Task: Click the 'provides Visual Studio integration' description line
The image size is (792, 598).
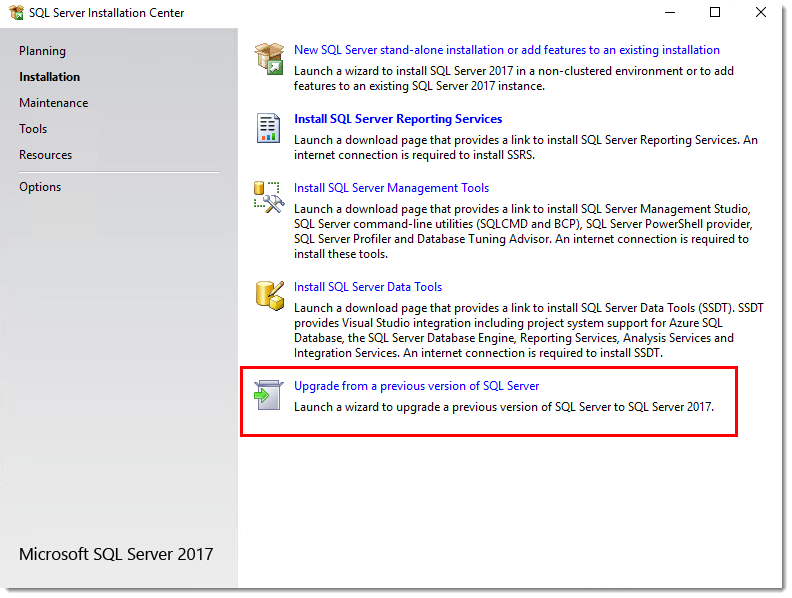Action: [508, 323]
